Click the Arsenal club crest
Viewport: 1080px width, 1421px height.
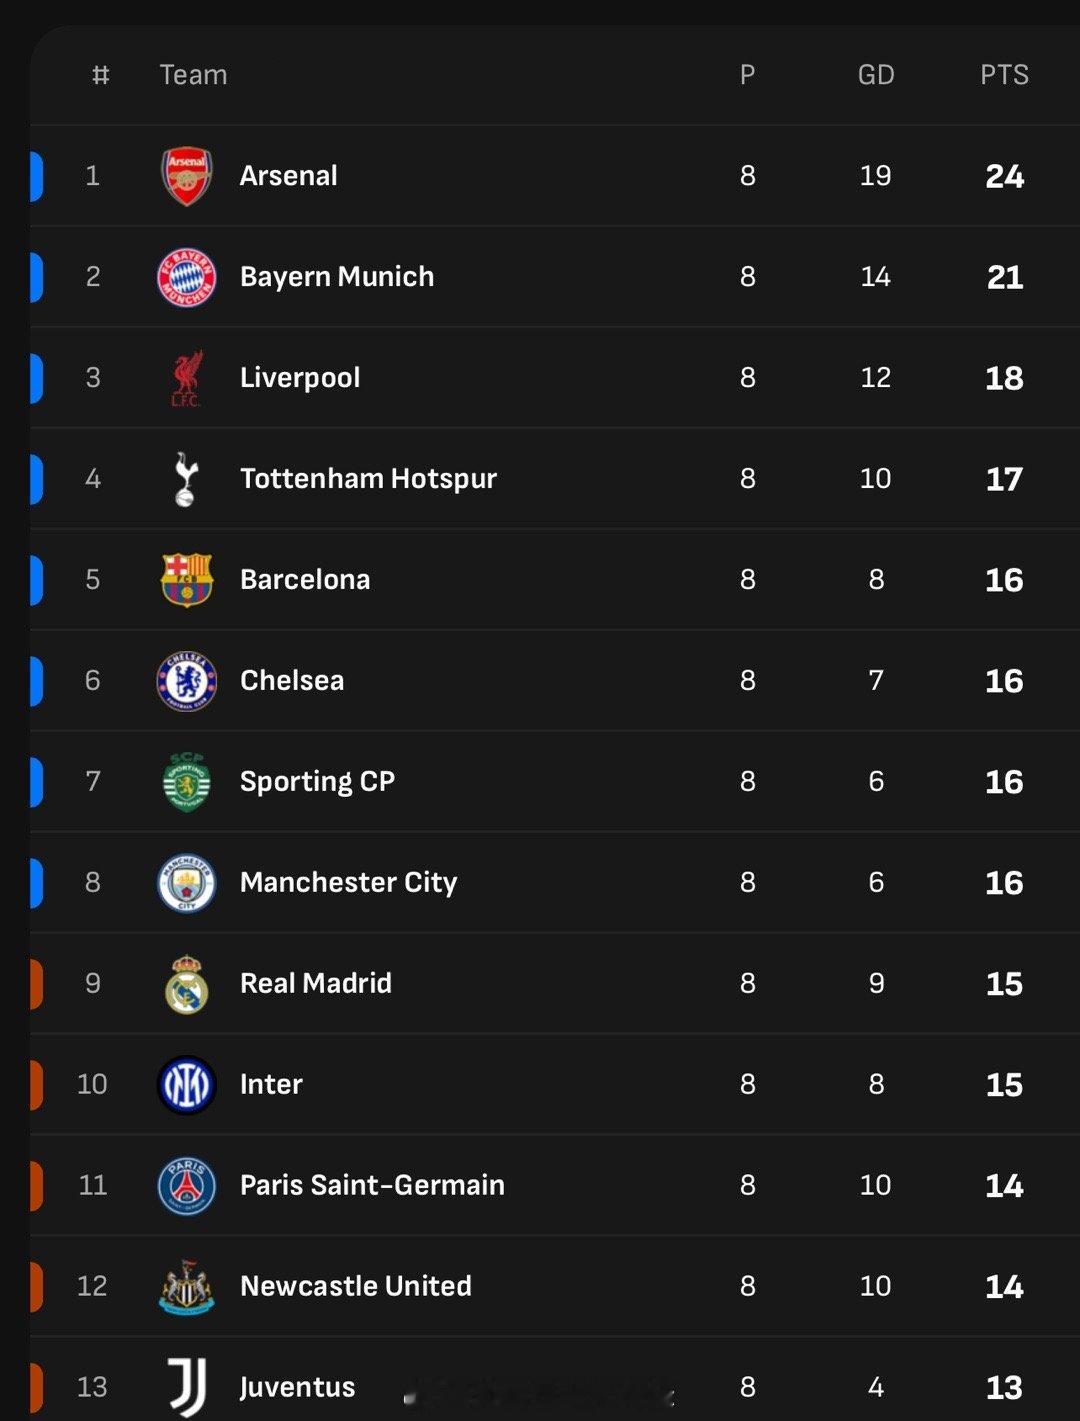[187, 176]
